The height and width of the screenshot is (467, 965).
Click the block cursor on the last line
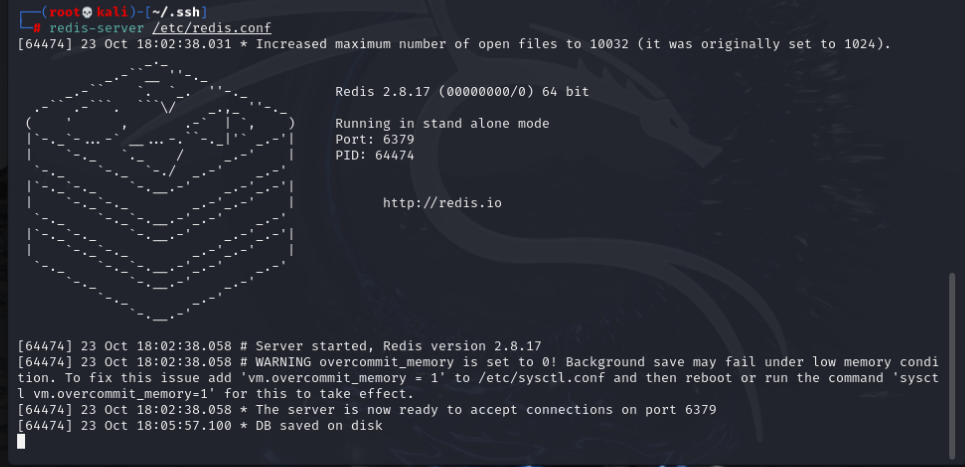22,441
